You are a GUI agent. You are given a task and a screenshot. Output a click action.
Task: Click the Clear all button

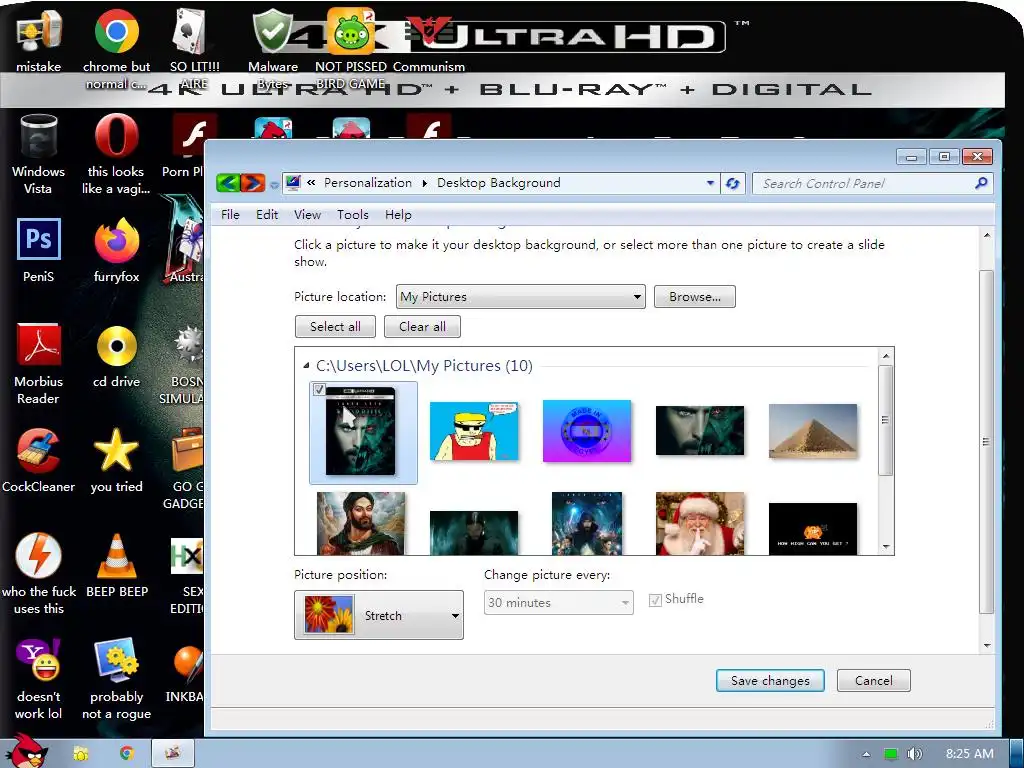click(422, 327)
